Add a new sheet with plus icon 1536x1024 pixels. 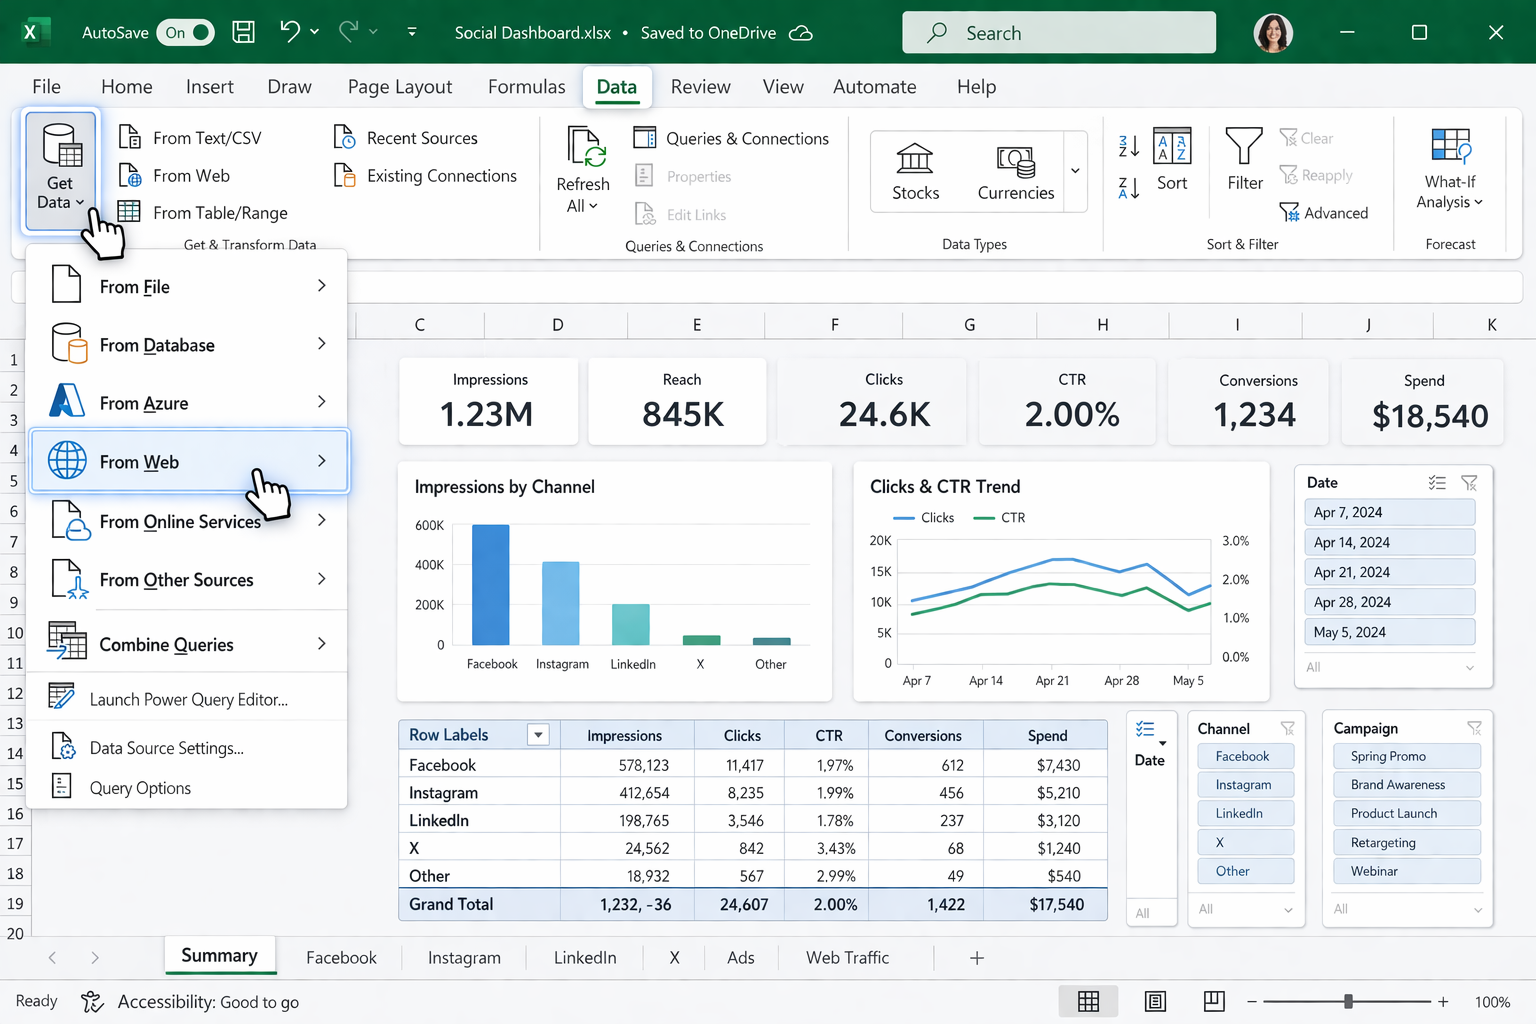point(977,958)
